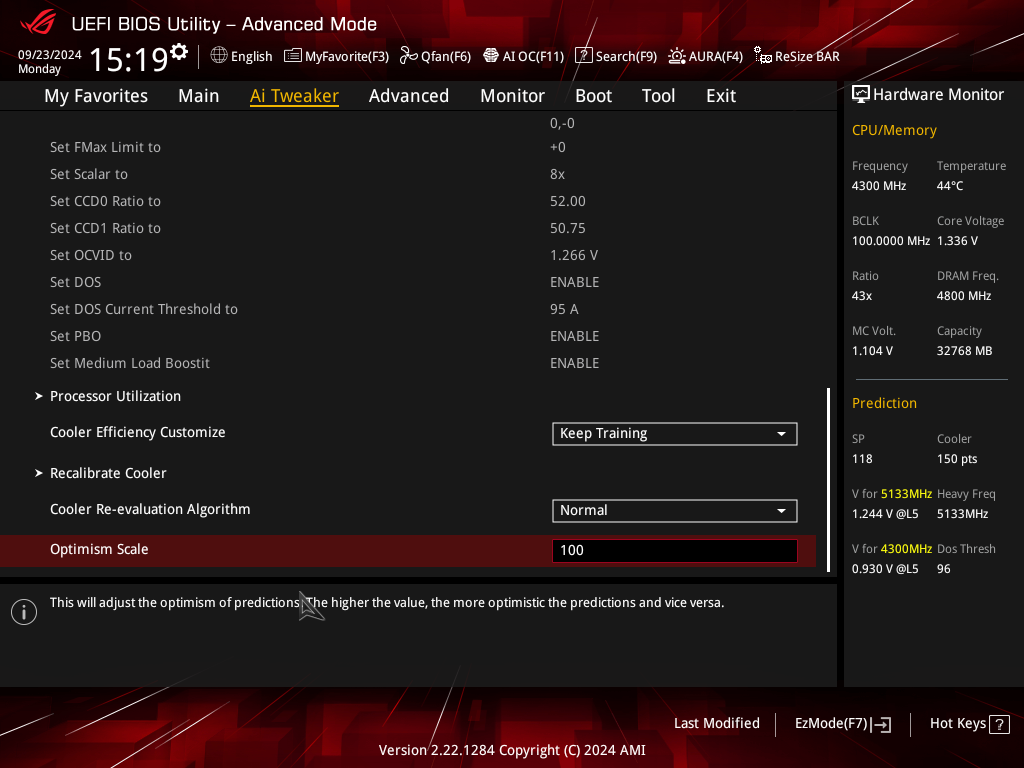The image size is (1024, 768).
Task: Click the Dos Thresh 96 value
Action: pyautogui.click(x=944, y=569)
